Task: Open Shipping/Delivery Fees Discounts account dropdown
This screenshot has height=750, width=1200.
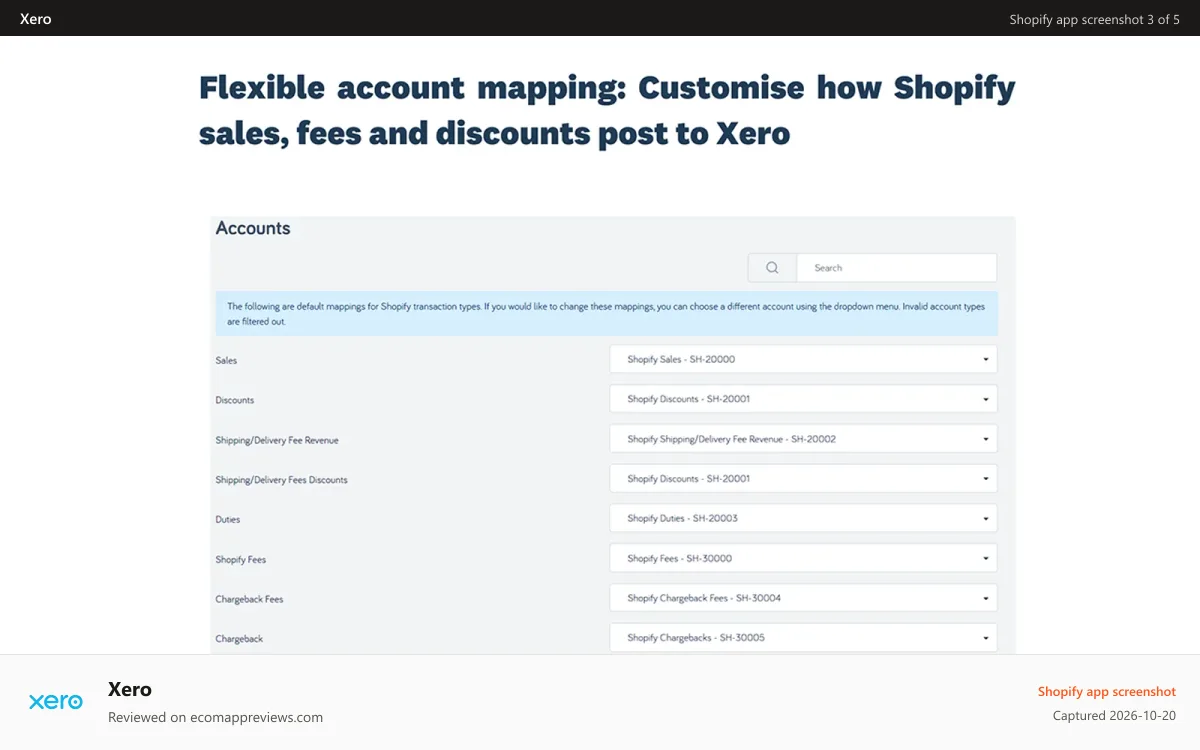Action: pyautogui.click(x=803, y=479)
